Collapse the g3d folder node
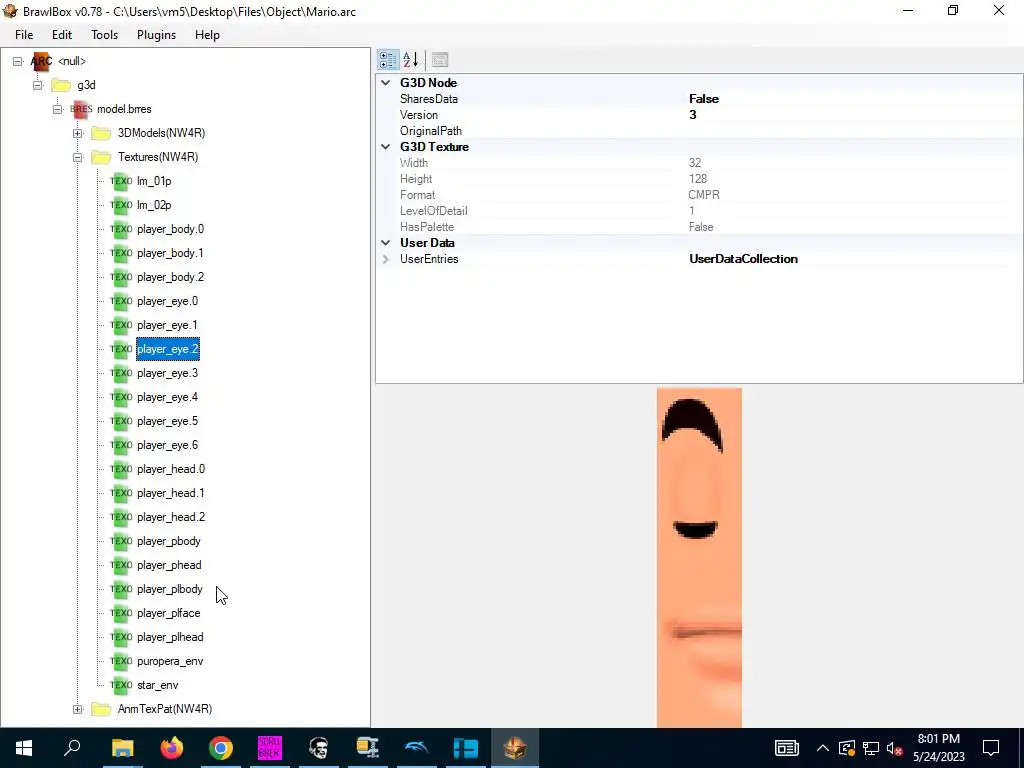This screenshot has height=768, width=1024. click(38, 86)
